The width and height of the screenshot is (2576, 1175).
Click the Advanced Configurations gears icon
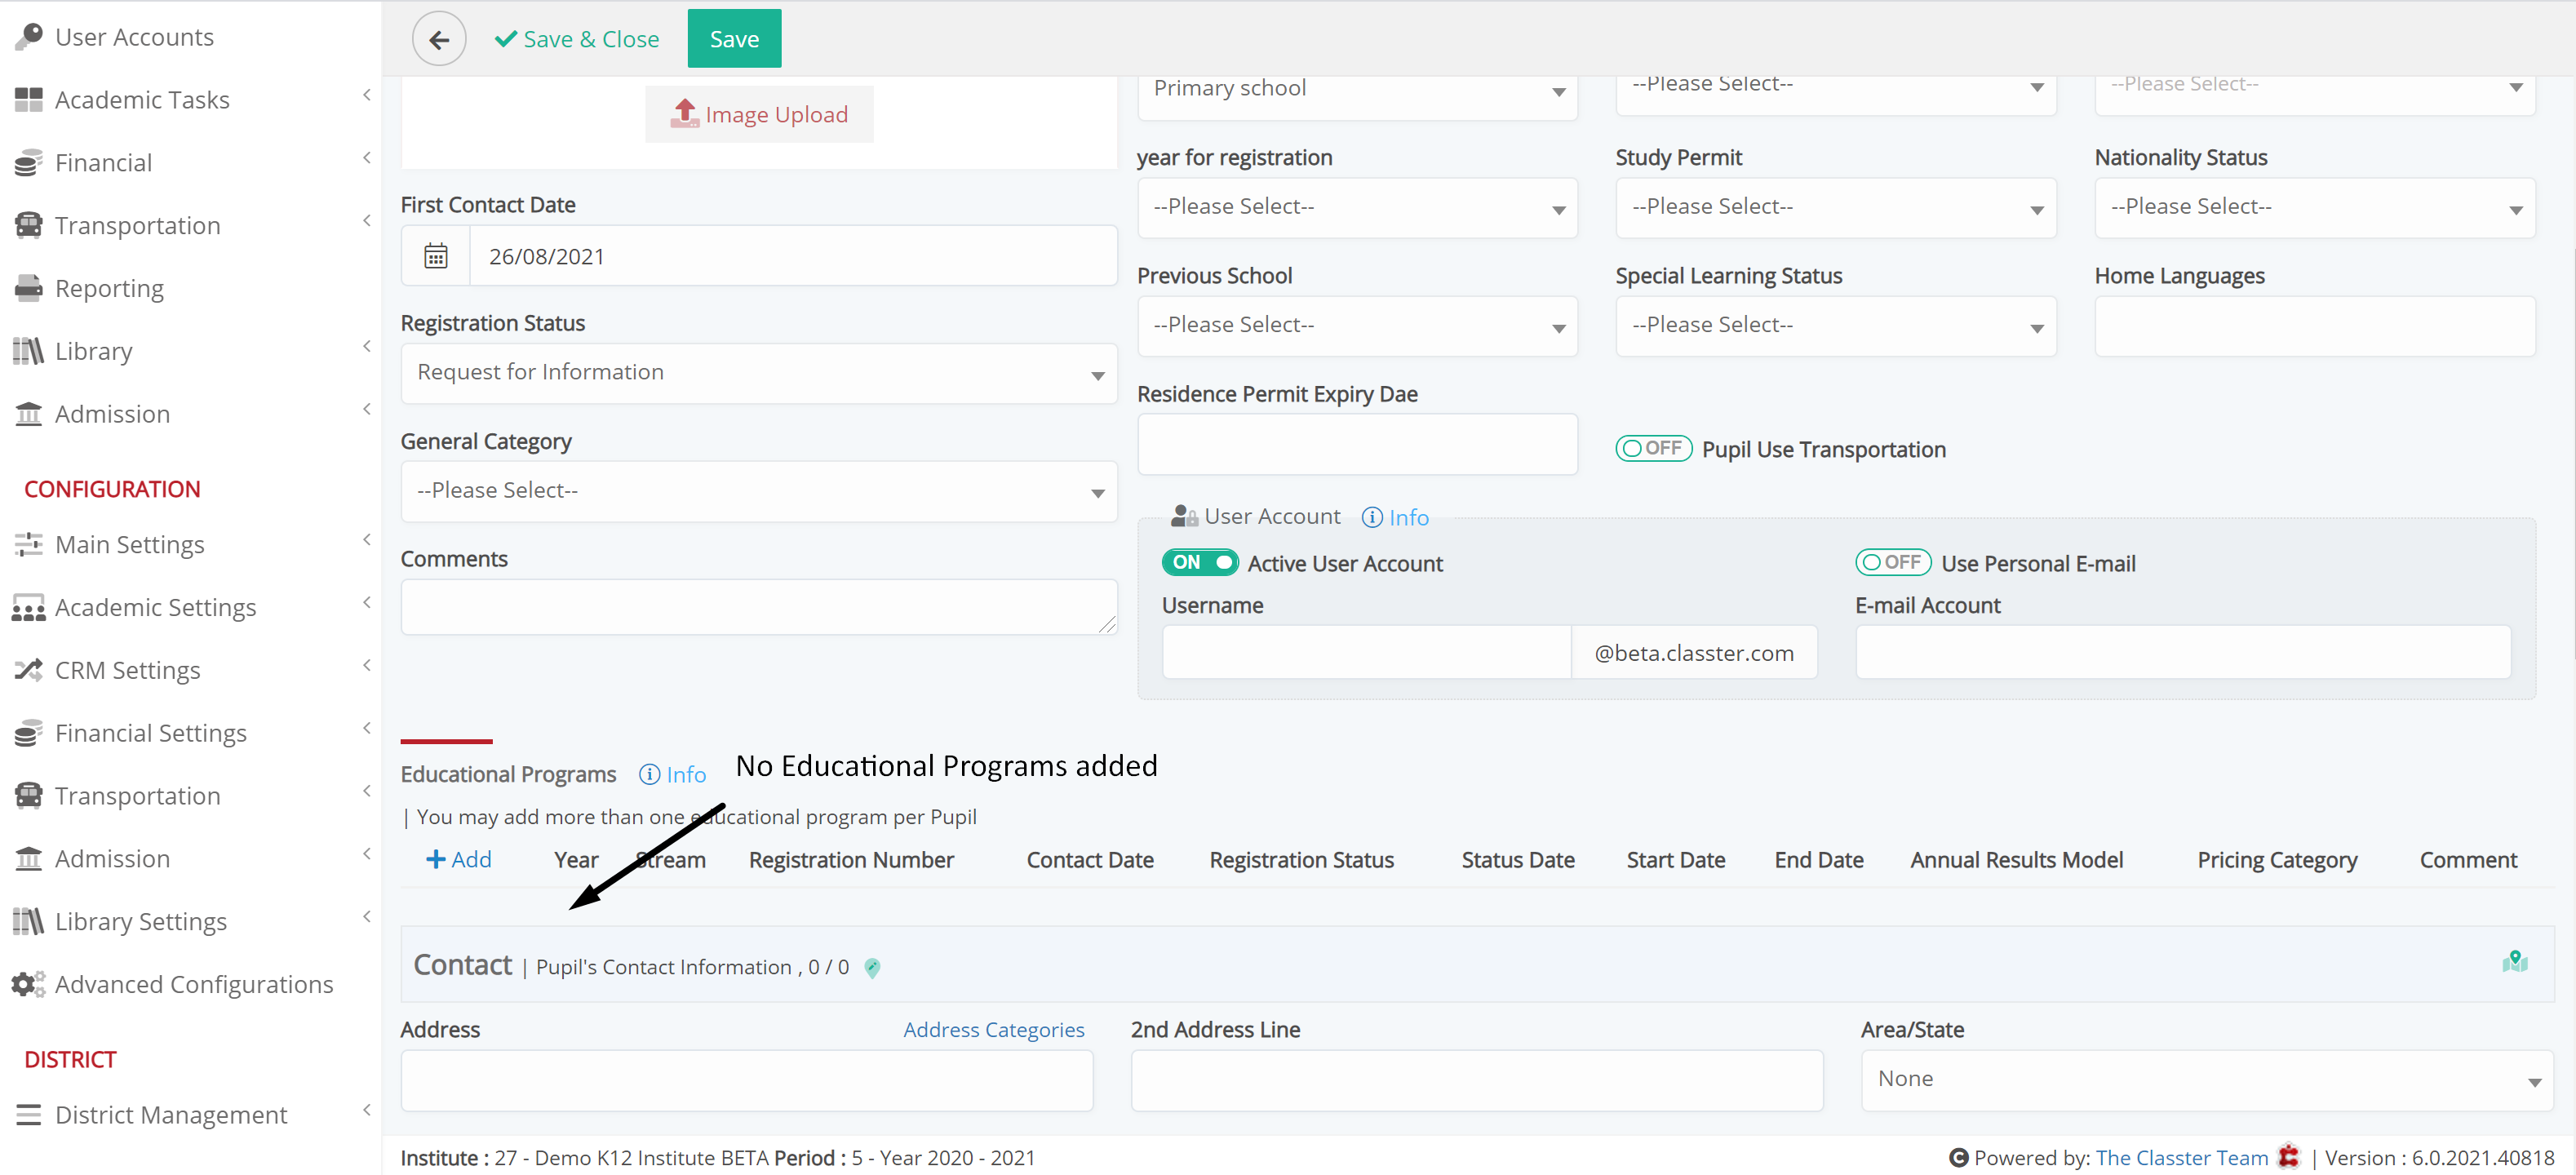pyautogui.click(x=29, y=984)
